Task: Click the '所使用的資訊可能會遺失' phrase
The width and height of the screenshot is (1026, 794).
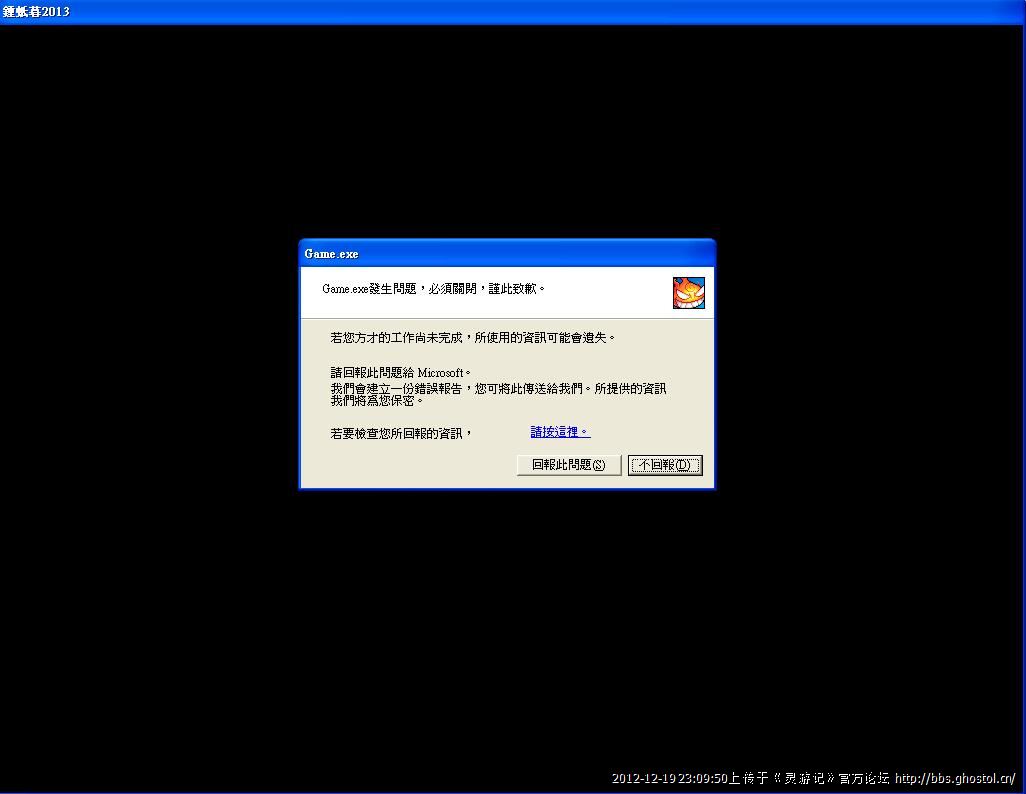Action: point(546,338)
